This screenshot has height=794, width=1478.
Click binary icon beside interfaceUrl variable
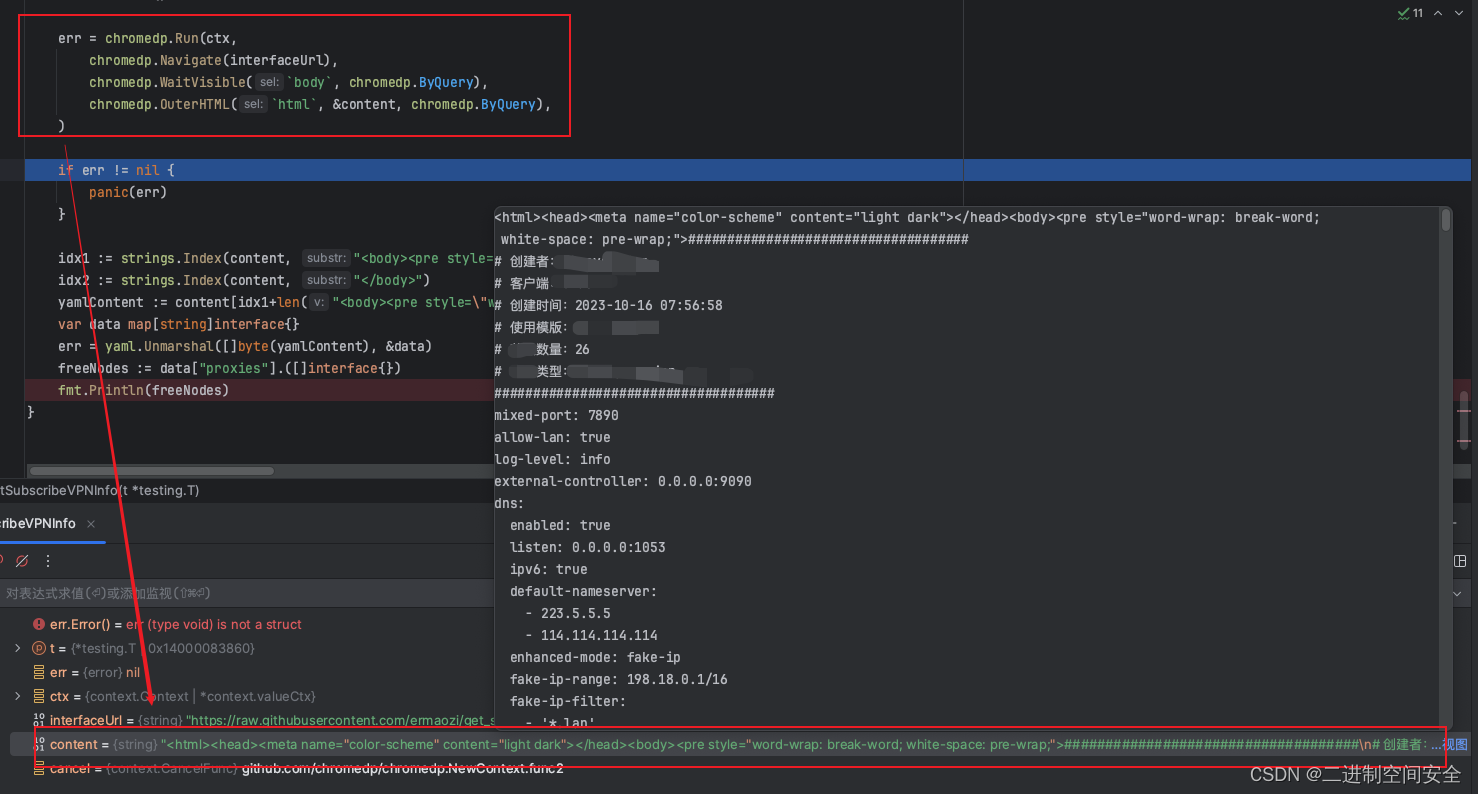(x=39, y=720)
